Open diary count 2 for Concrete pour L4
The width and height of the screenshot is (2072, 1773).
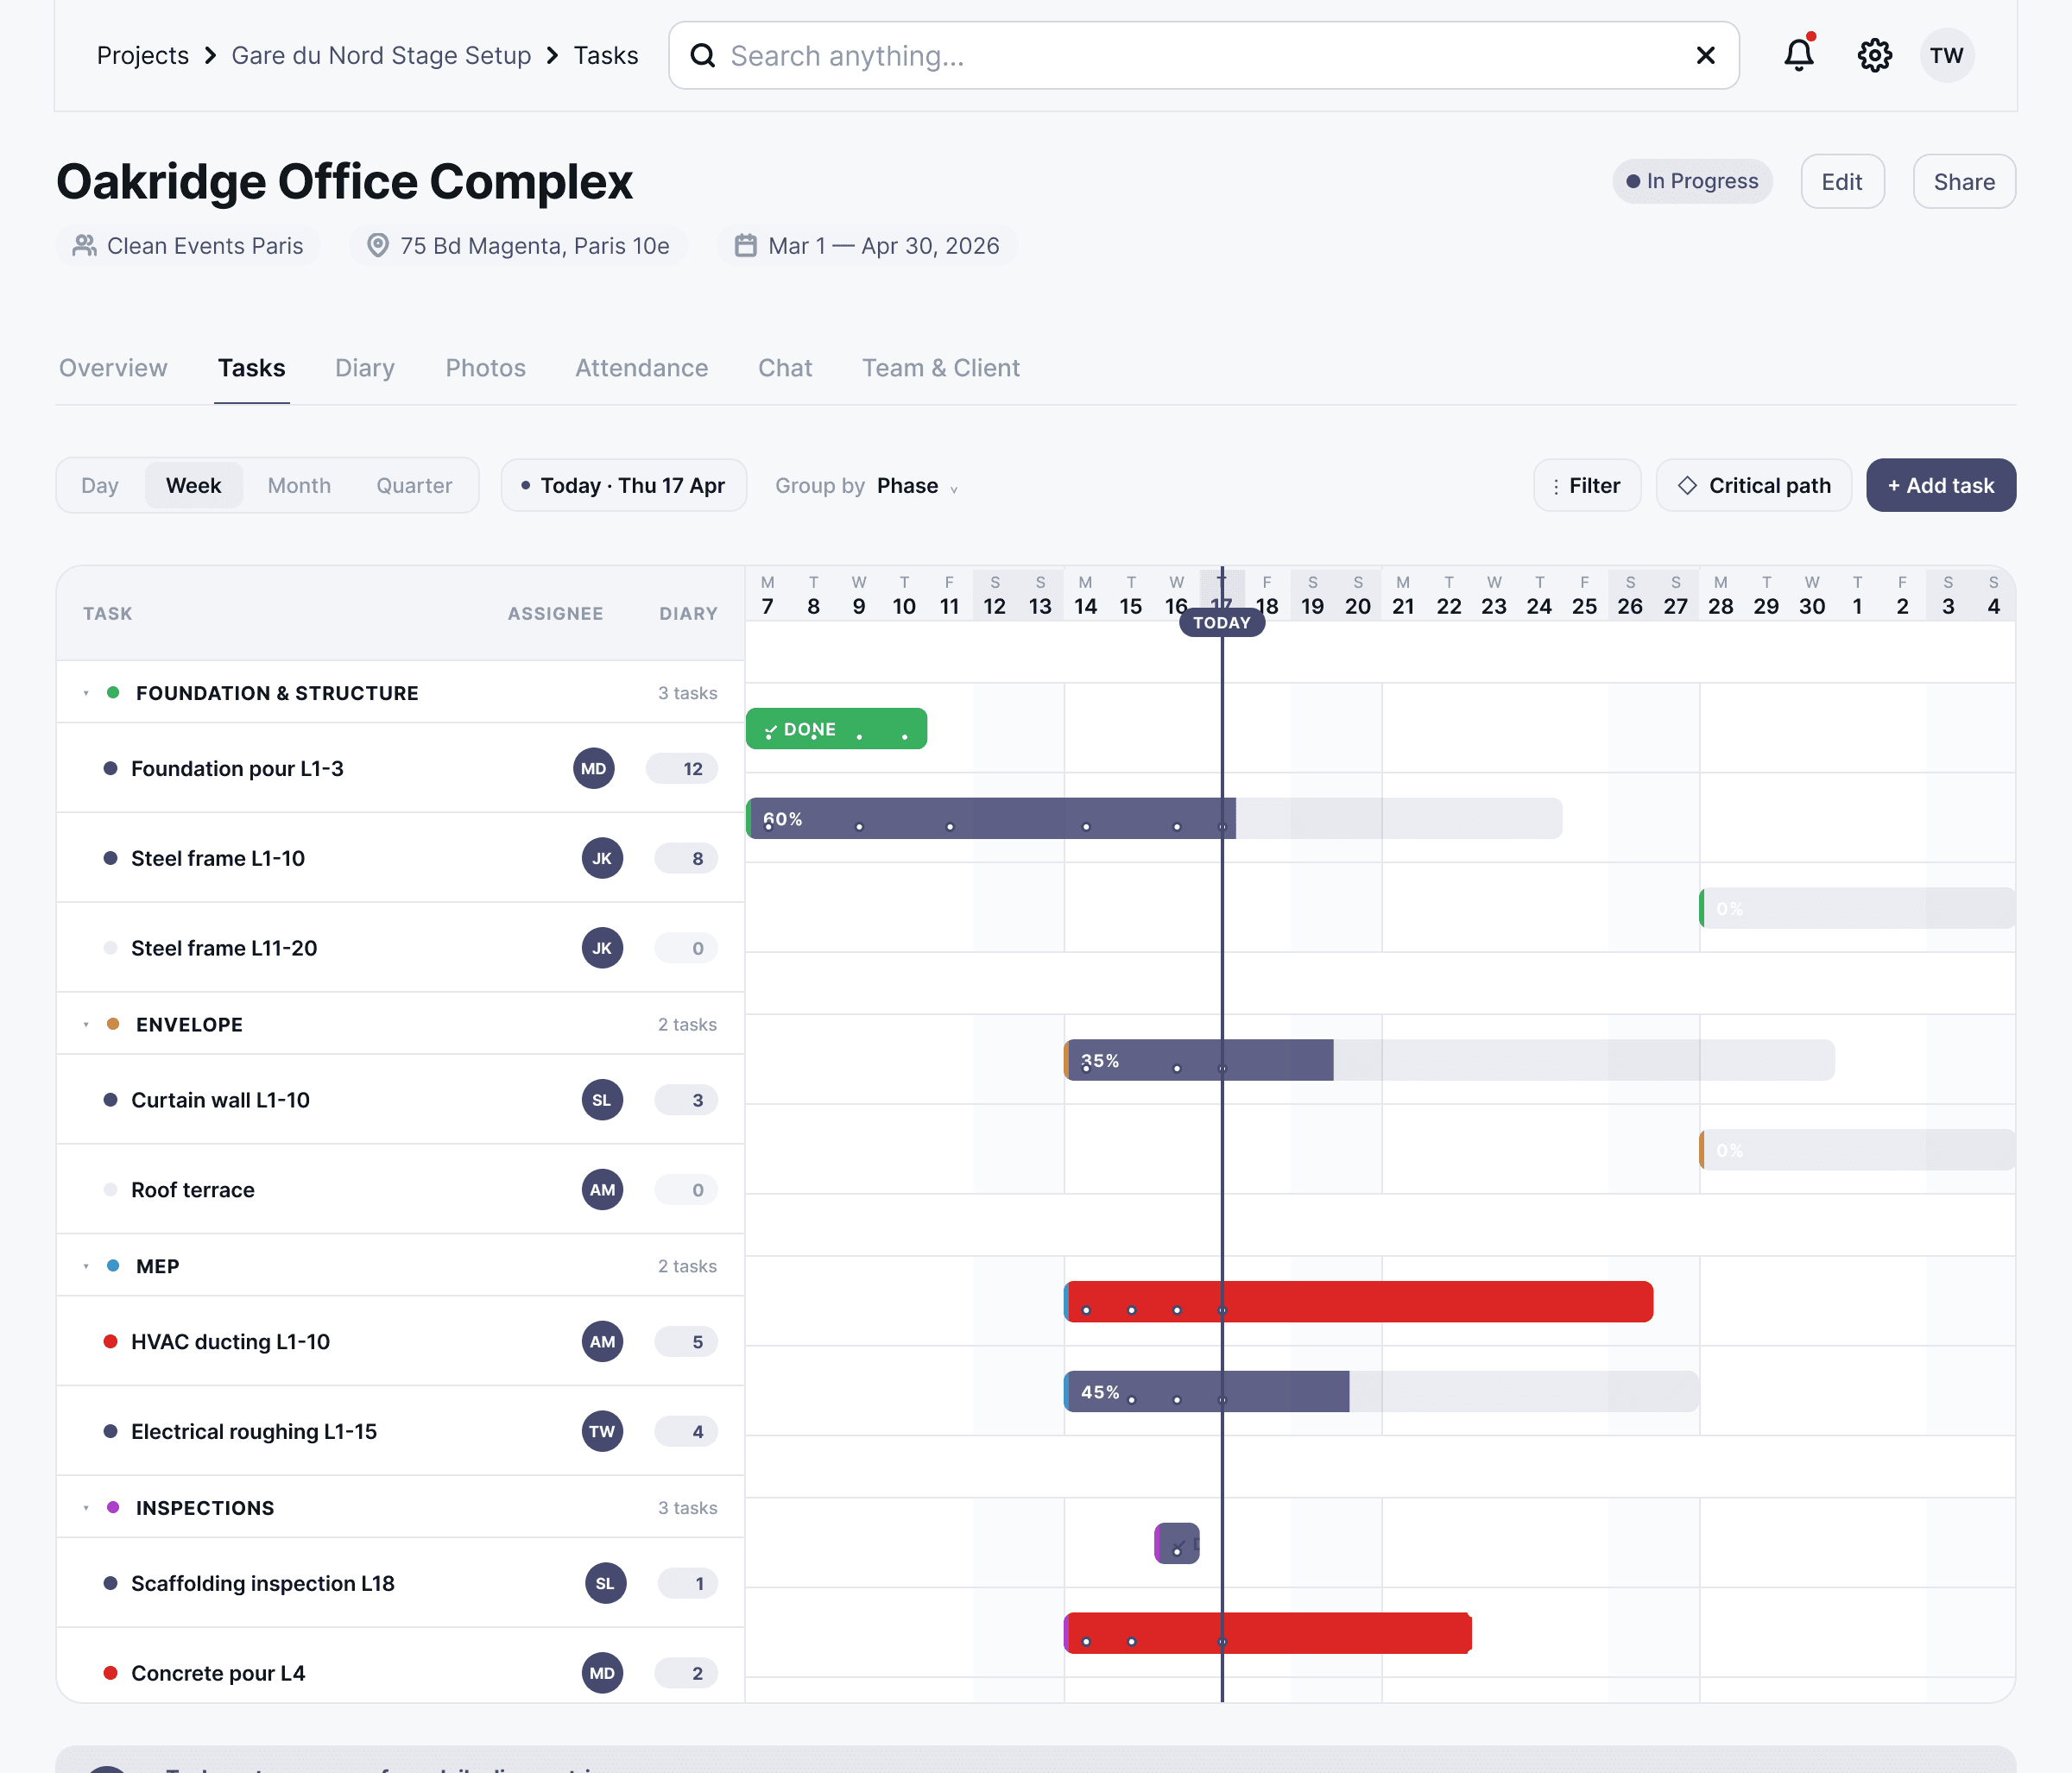coord(686,1673)
